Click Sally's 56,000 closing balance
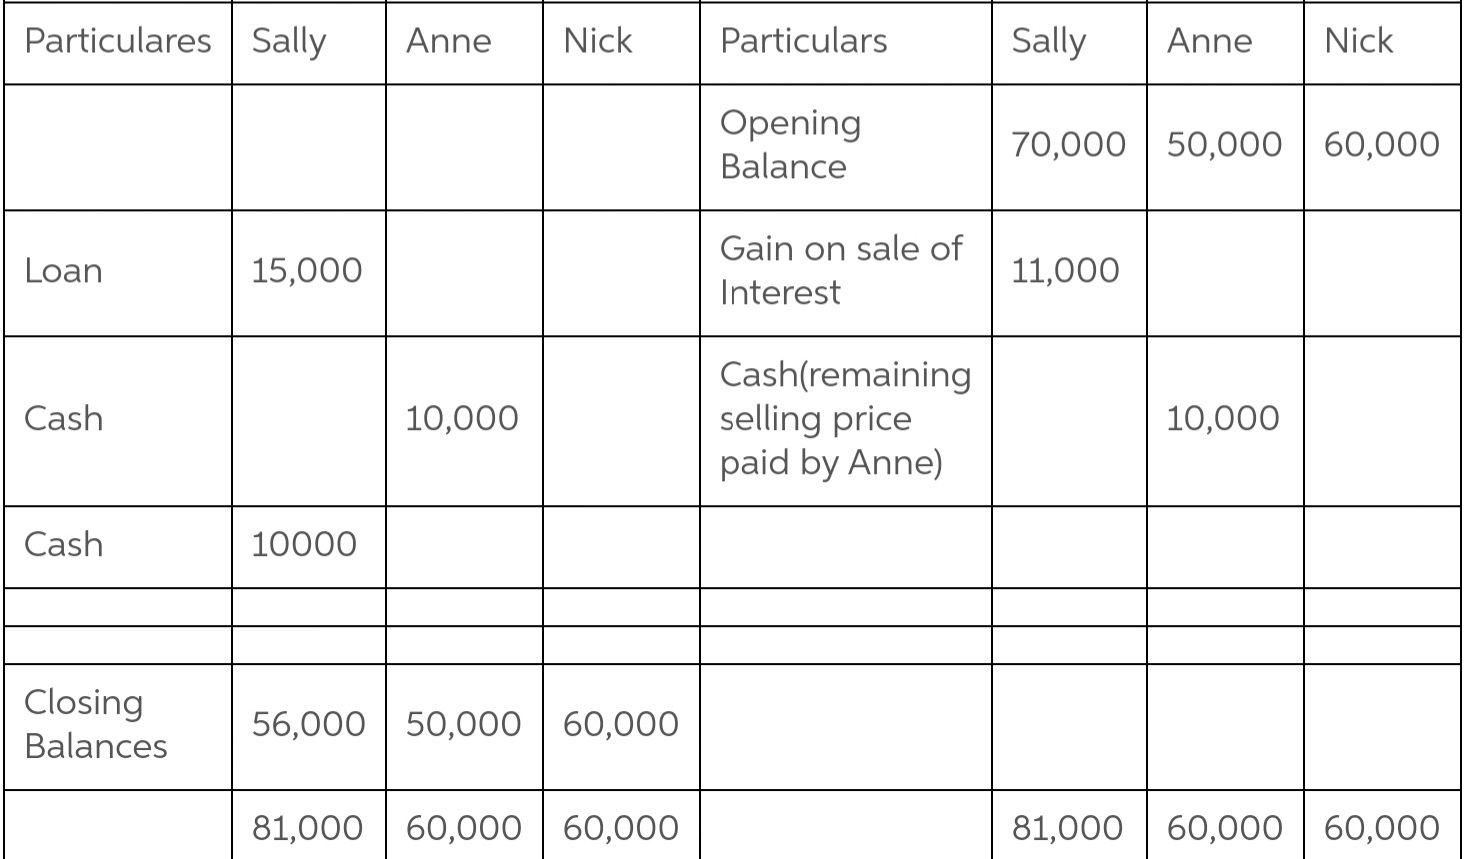Viewport: 1464px width, 859px height. pyautogui.click(x=308, y=724)
